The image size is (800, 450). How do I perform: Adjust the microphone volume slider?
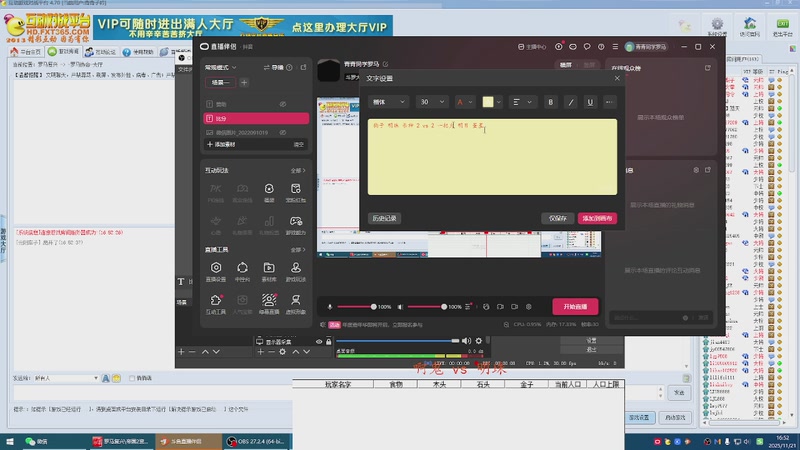click(356, 307)
